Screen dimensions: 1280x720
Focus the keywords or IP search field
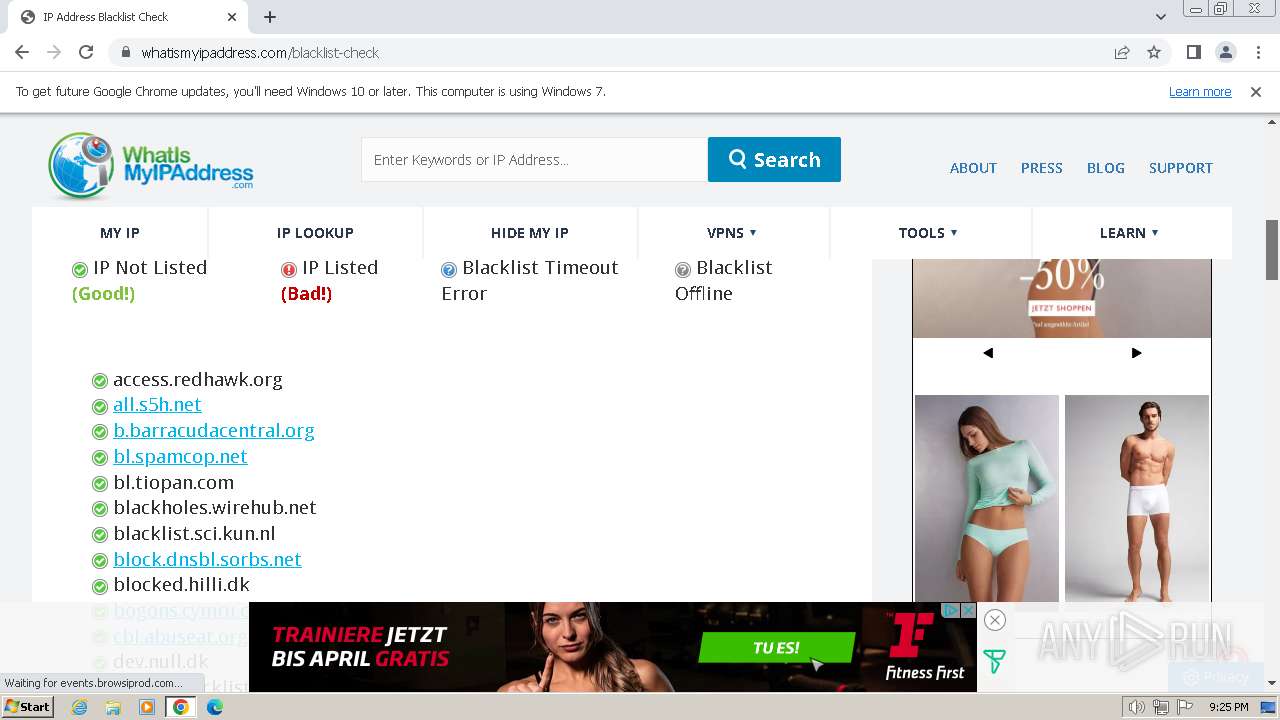tap(534, 160)
